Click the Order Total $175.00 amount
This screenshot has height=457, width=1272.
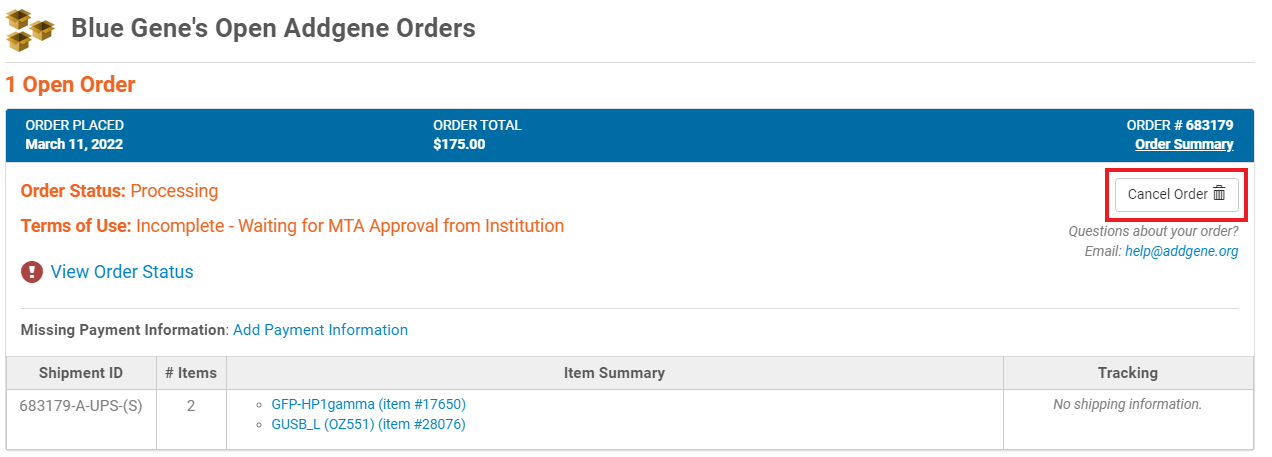point(459,144)
